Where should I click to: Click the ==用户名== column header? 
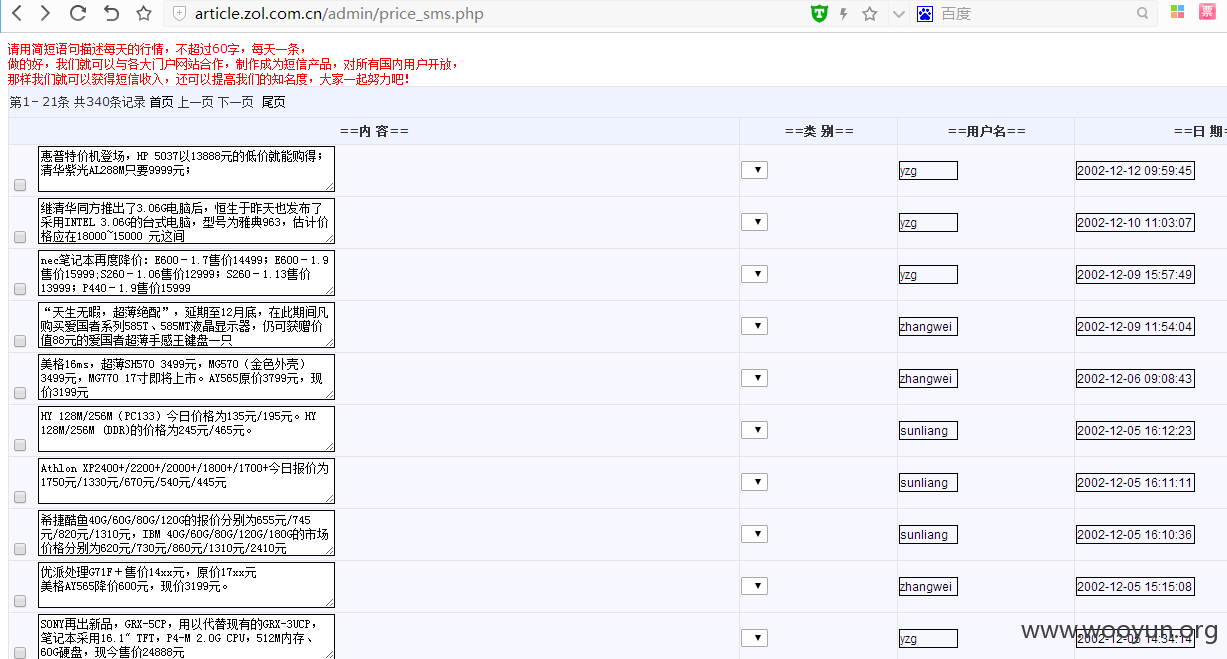click(986, 132)
